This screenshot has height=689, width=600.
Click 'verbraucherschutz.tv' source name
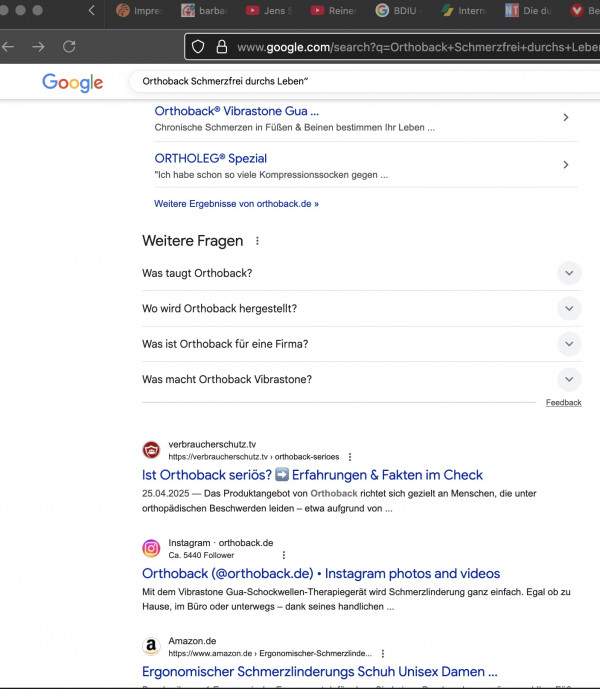pos(212,445)
